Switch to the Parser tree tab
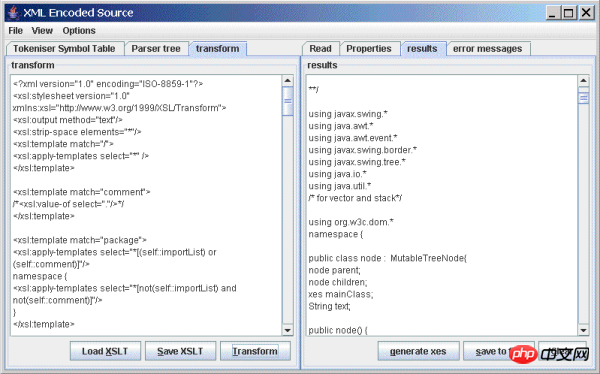Image resolution: width=600 pixels, height=374 pixels. pyautogui.click(x=156, y=49)
